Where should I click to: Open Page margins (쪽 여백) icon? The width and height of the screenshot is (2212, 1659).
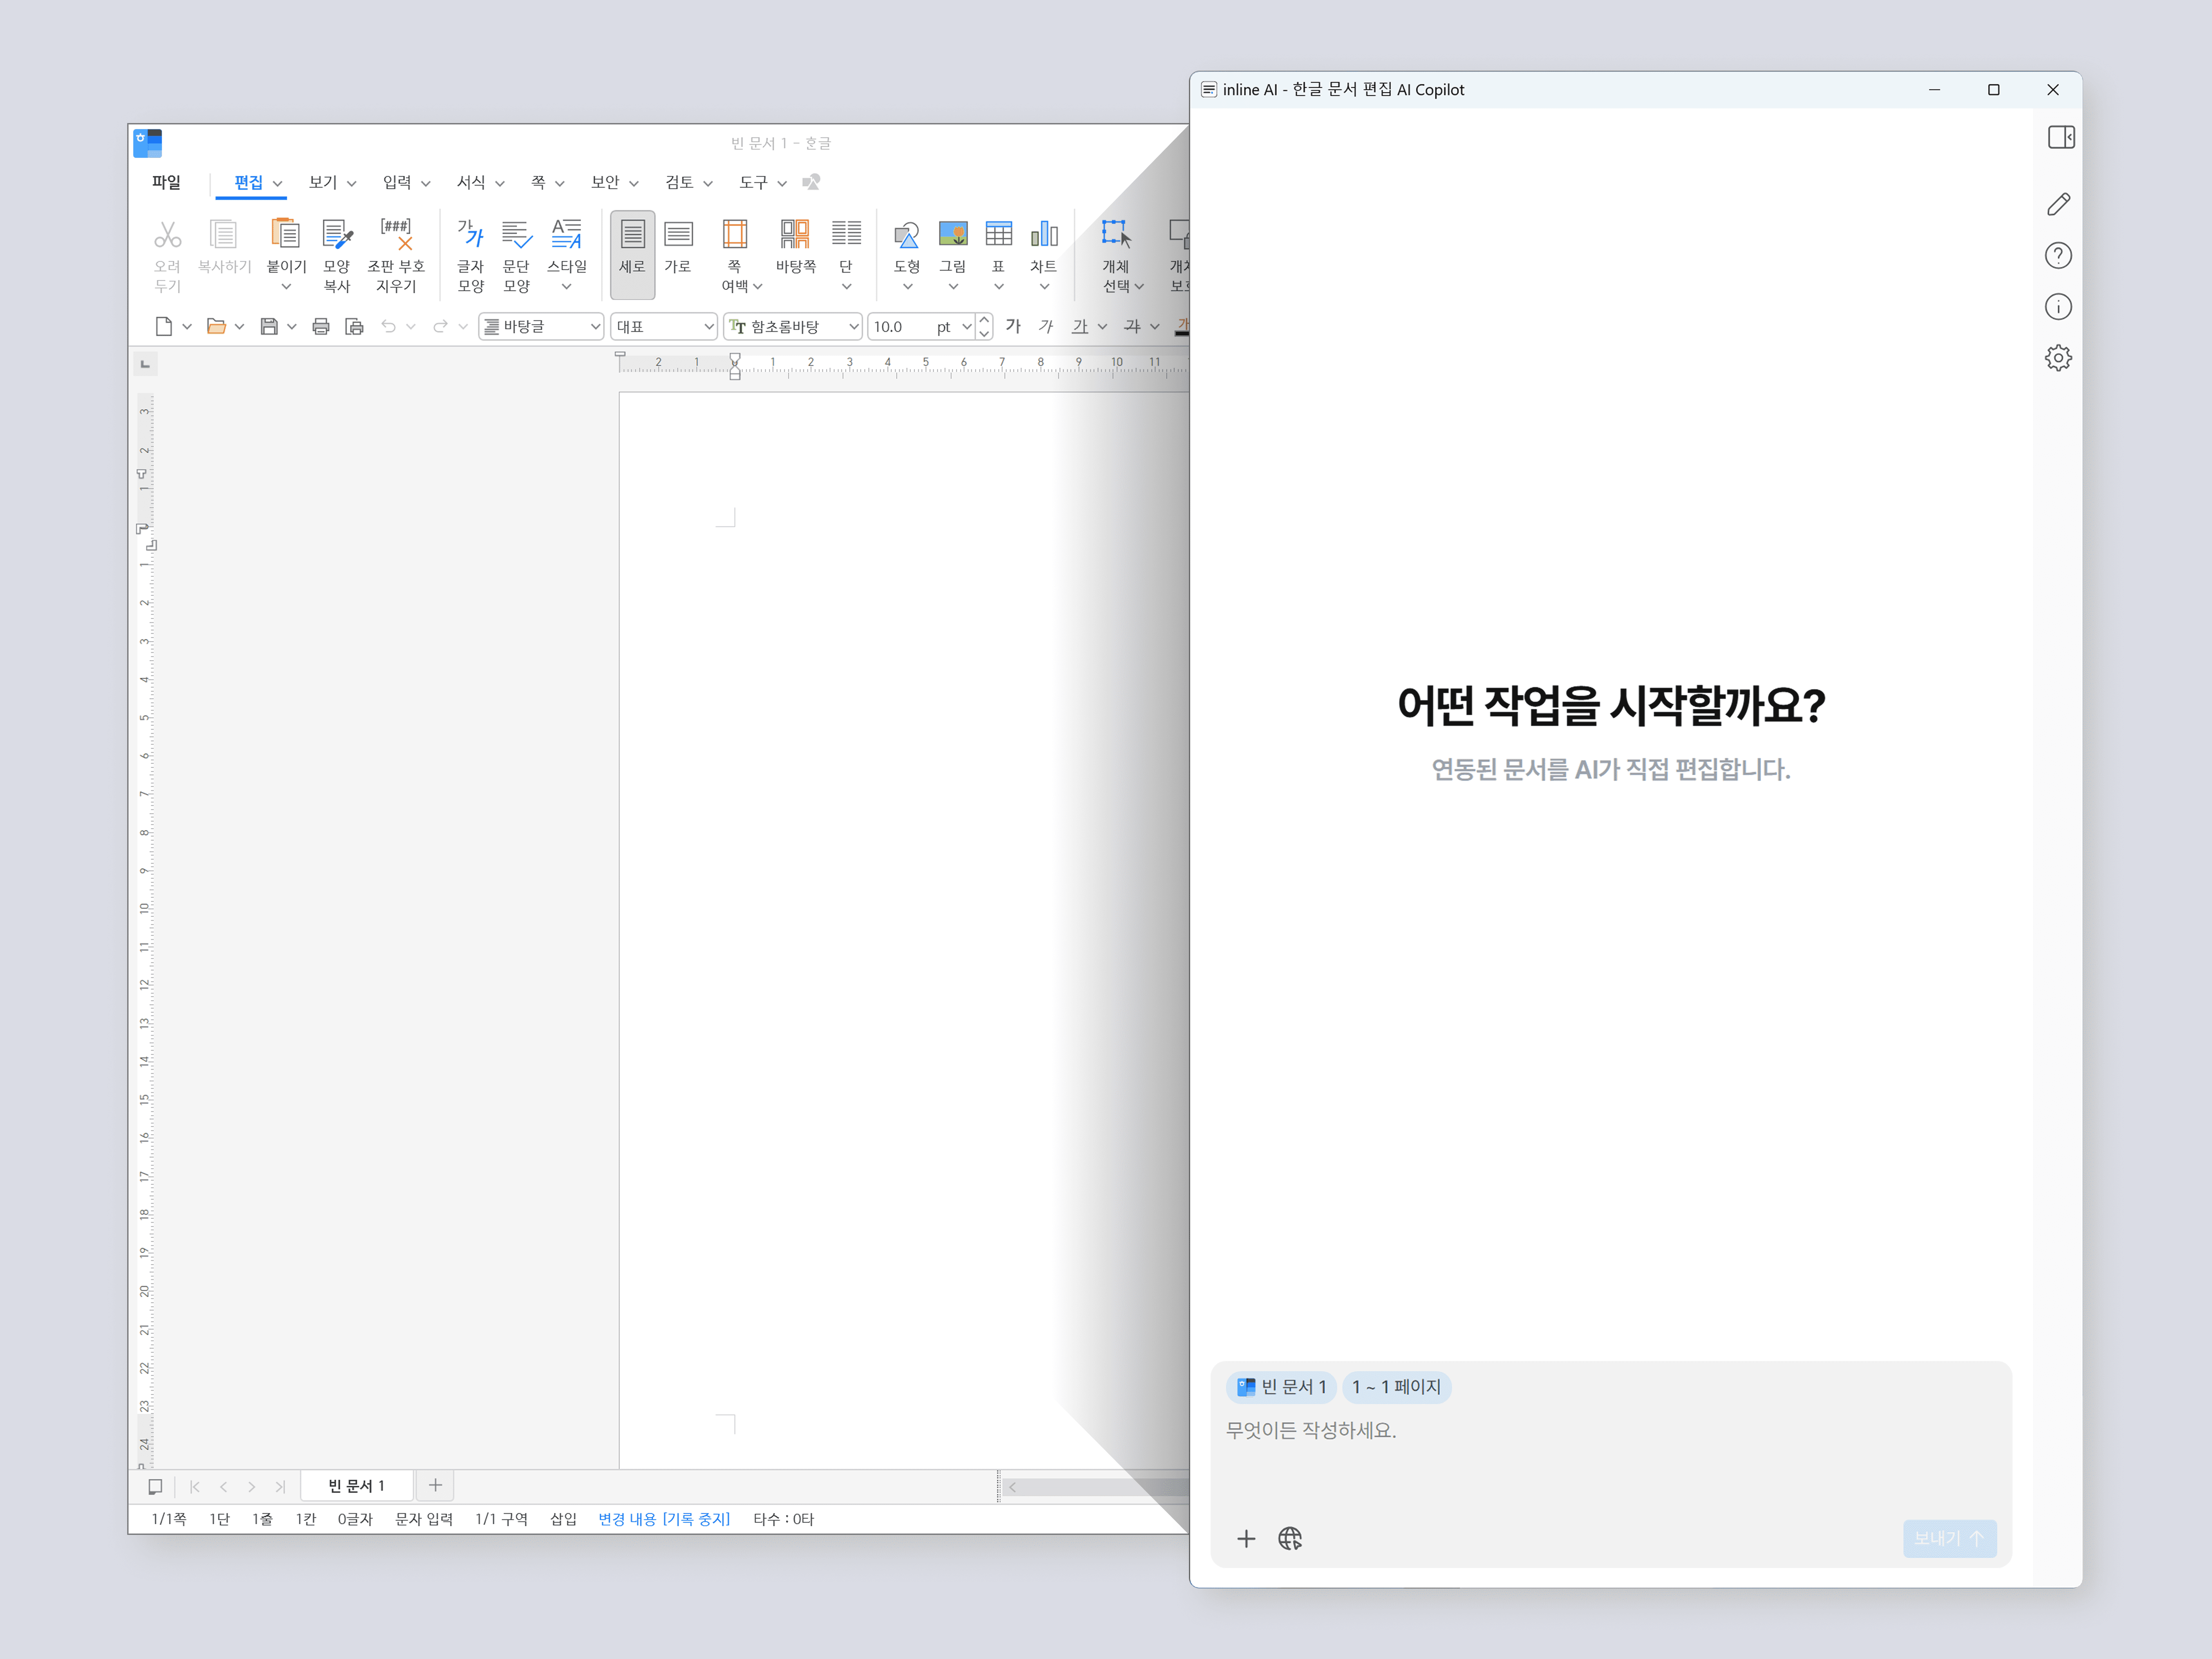(735, 234)
